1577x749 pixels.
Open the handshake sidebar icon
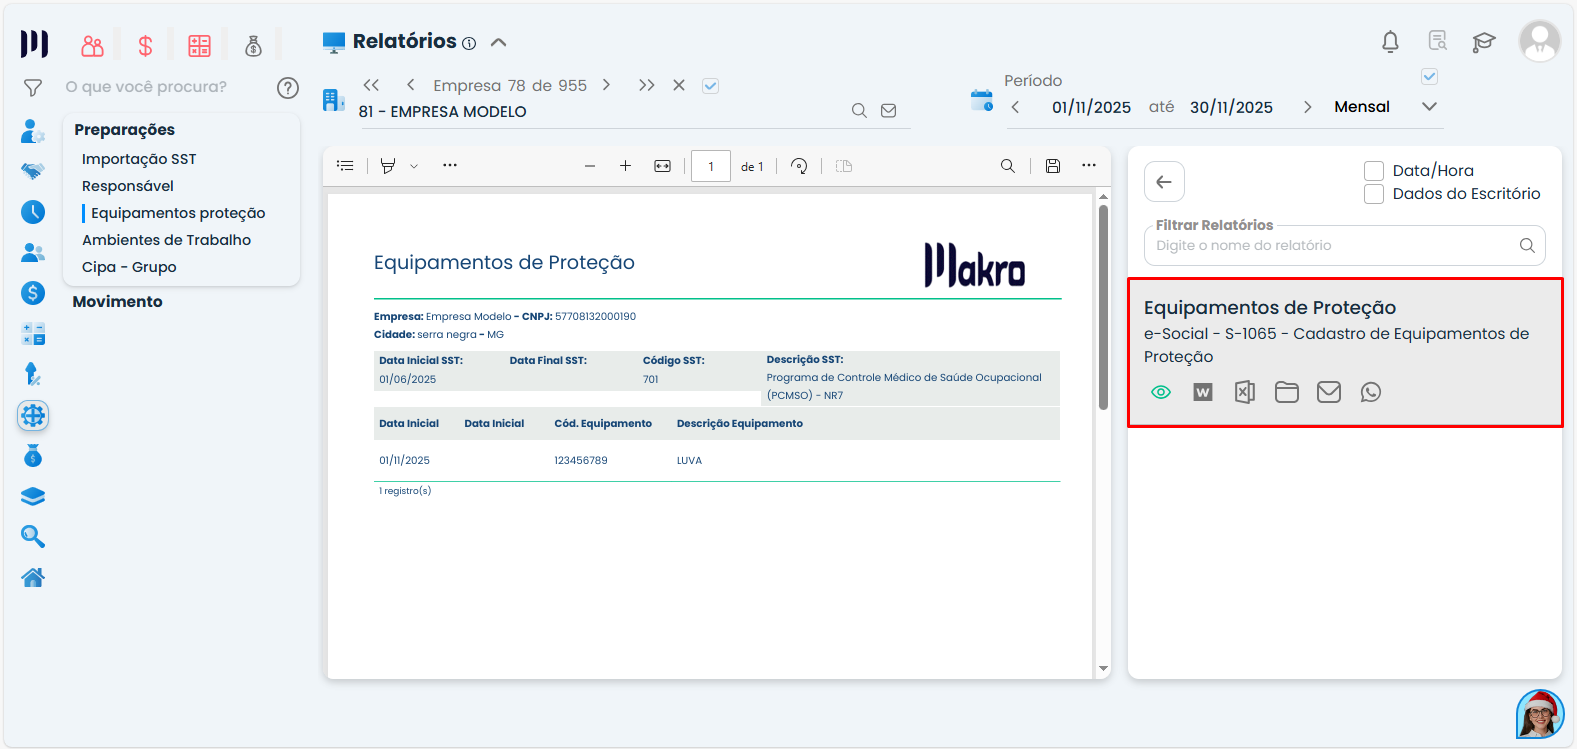(x=33, y=171)
